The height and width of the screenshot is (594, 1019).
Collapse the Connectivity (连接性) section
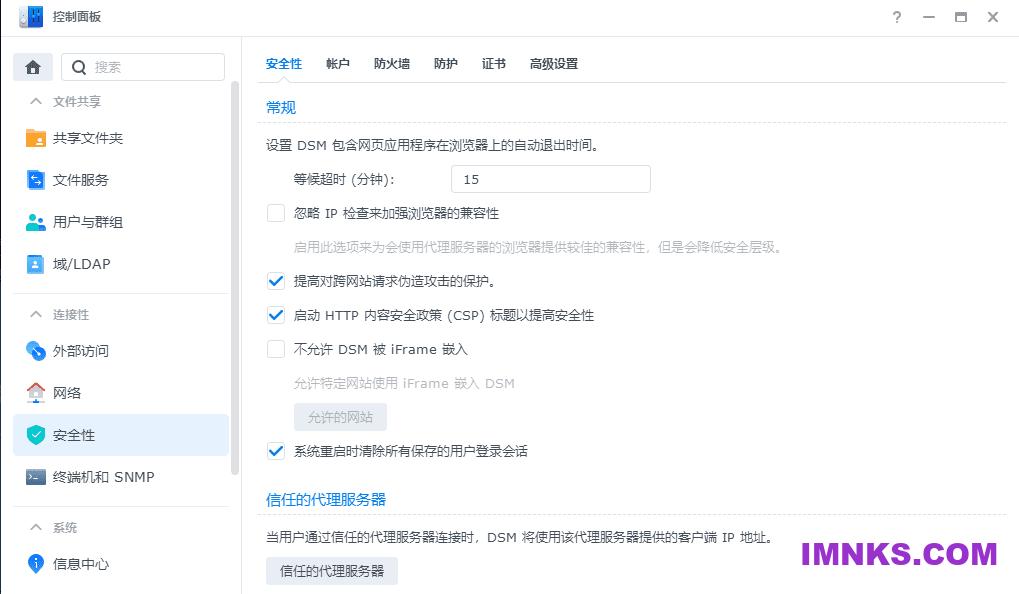pyautogui.click(x=36, y=314)
